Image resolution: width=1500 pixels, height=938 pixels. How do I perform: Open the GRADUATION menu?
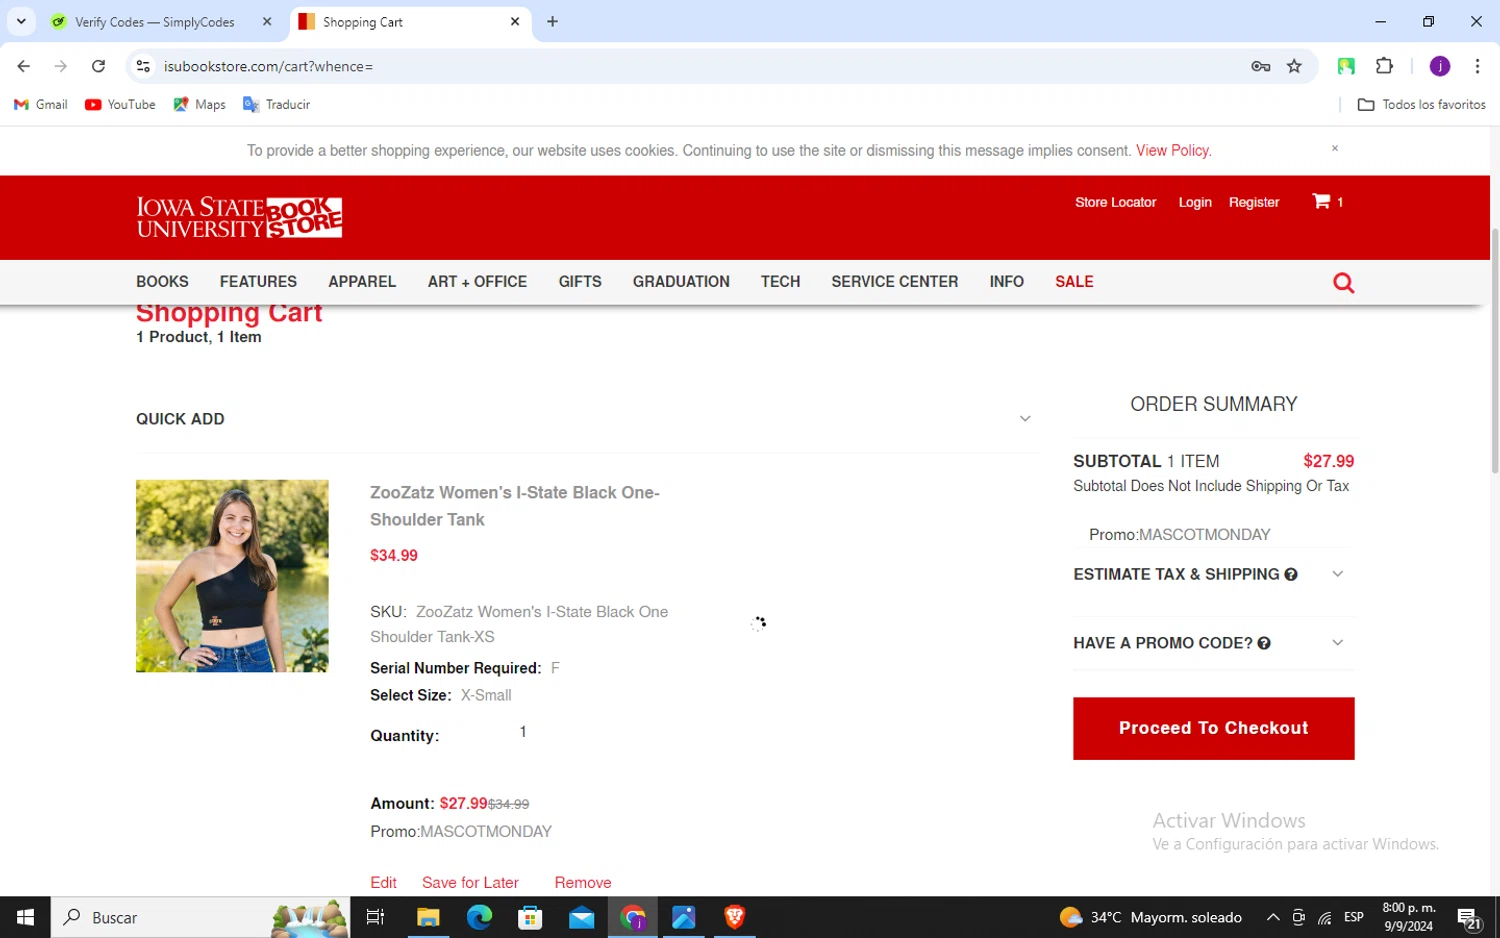[681, 281]
